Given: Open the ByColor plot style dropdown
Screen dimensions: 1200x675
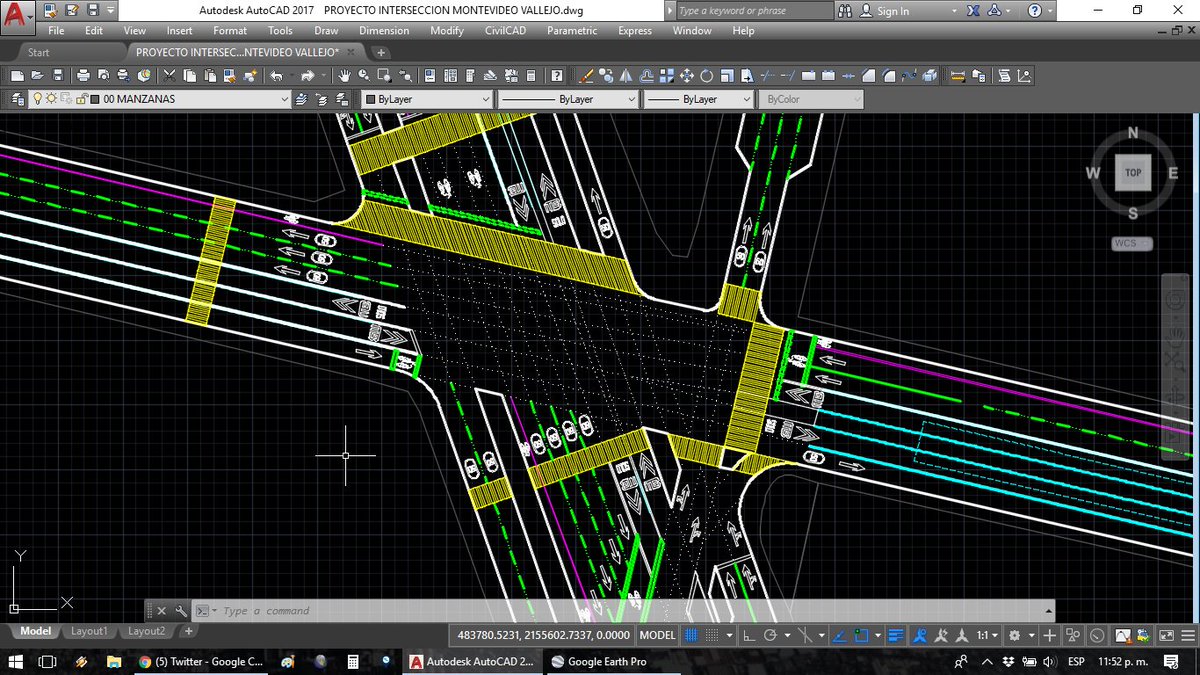Looking at the screenshot, I should (x=856, y=99).
